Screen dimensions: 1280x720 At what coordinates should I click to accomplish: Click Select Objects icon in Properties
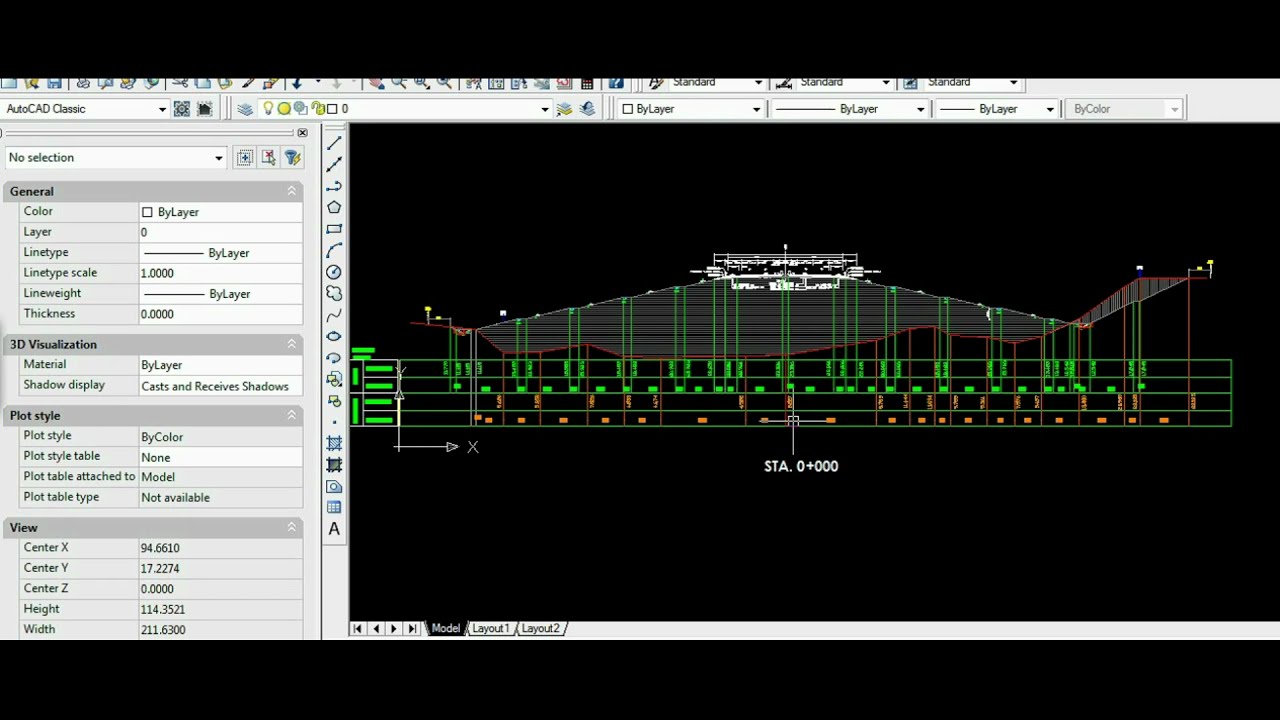(x=269, y=157)
